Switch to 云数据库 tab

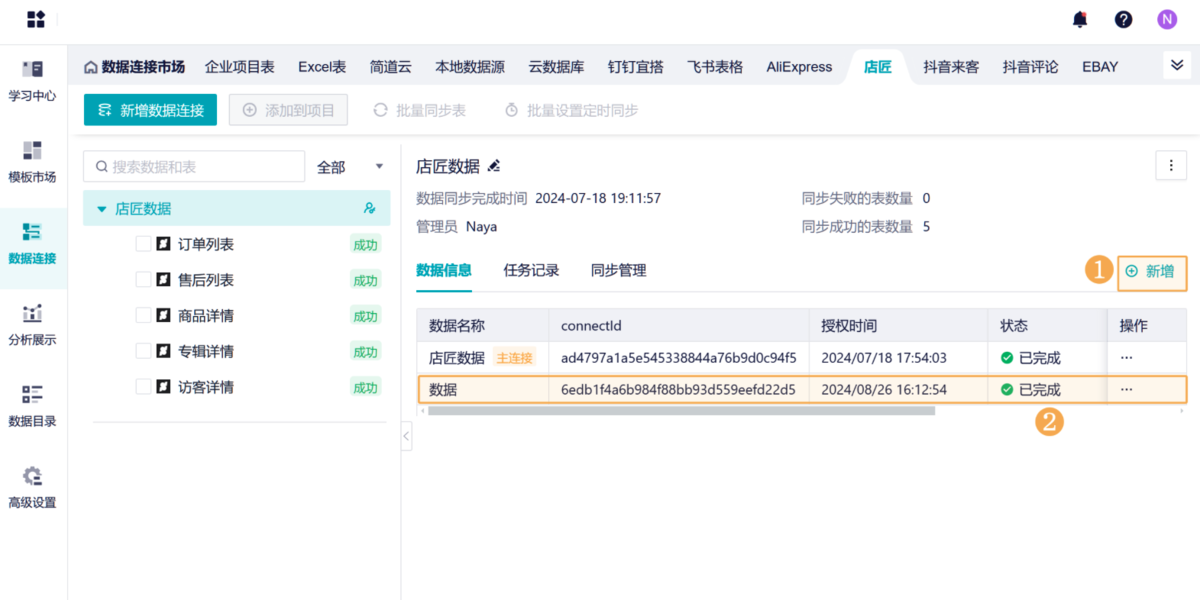[556, 67]
